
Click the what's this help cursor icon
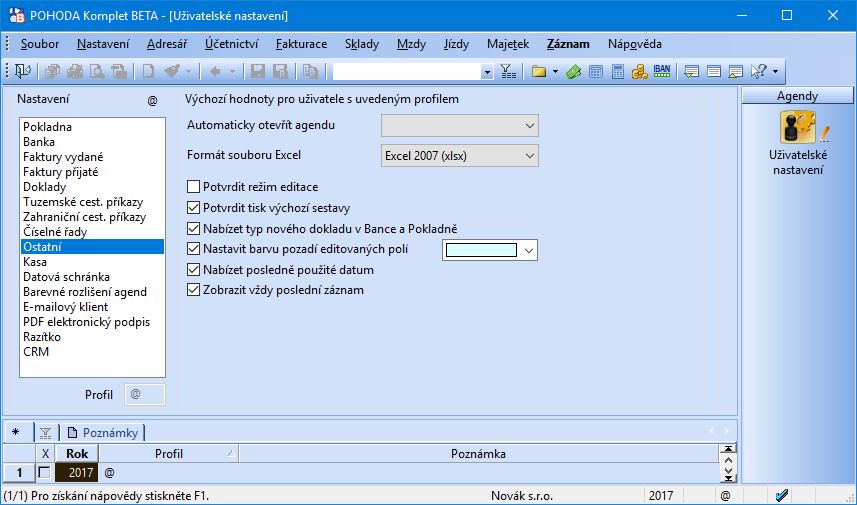click(x=759, y=71)
